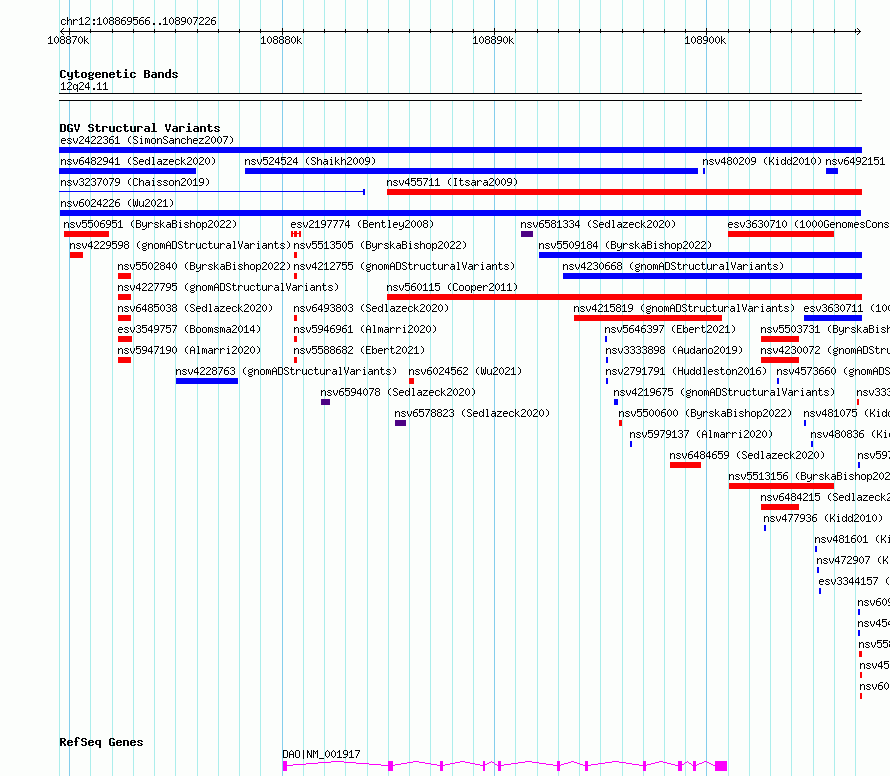Select the DAO gene's last exon block

[721, 766]
